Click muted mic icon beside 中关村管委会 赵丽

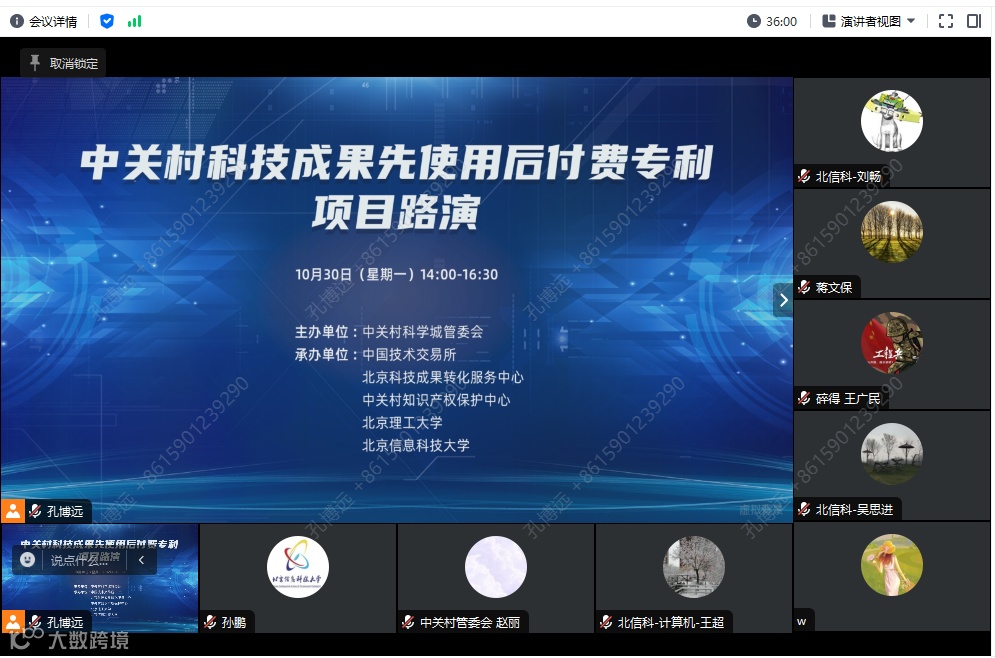(x=408, y=622)
